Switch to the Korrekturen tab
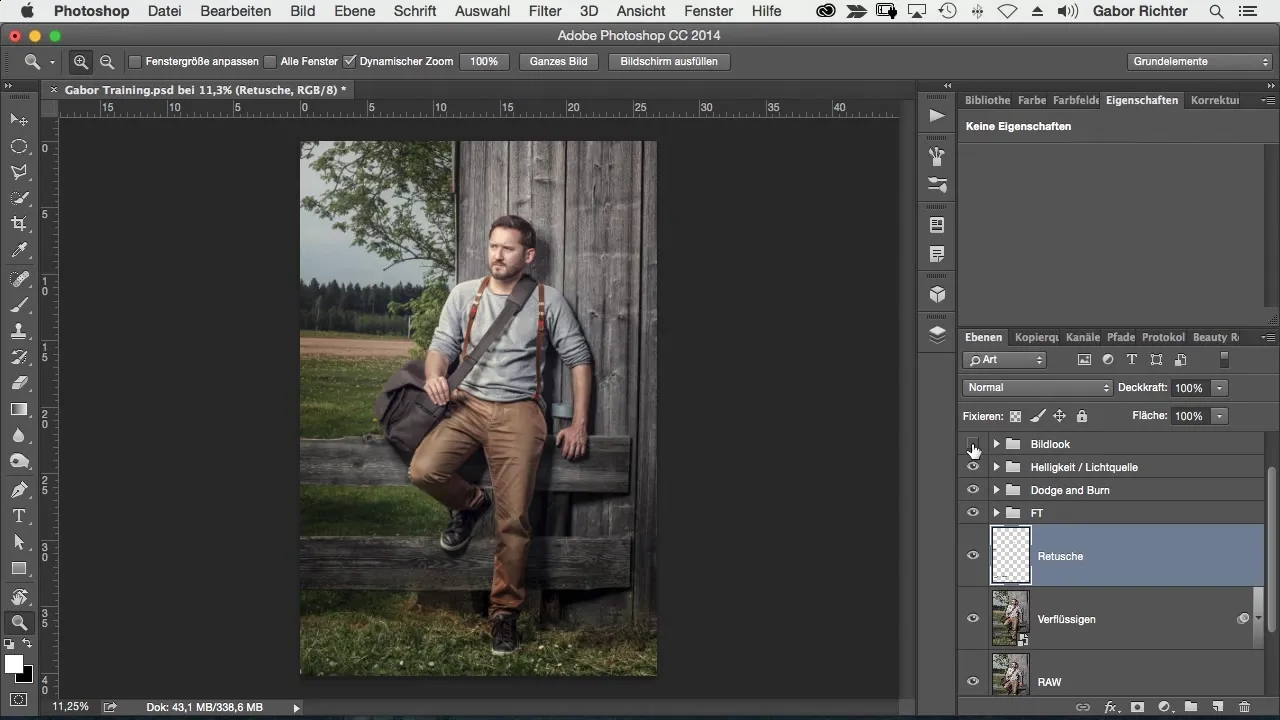Viewport: 1280px width, 720px height. 1215,100
